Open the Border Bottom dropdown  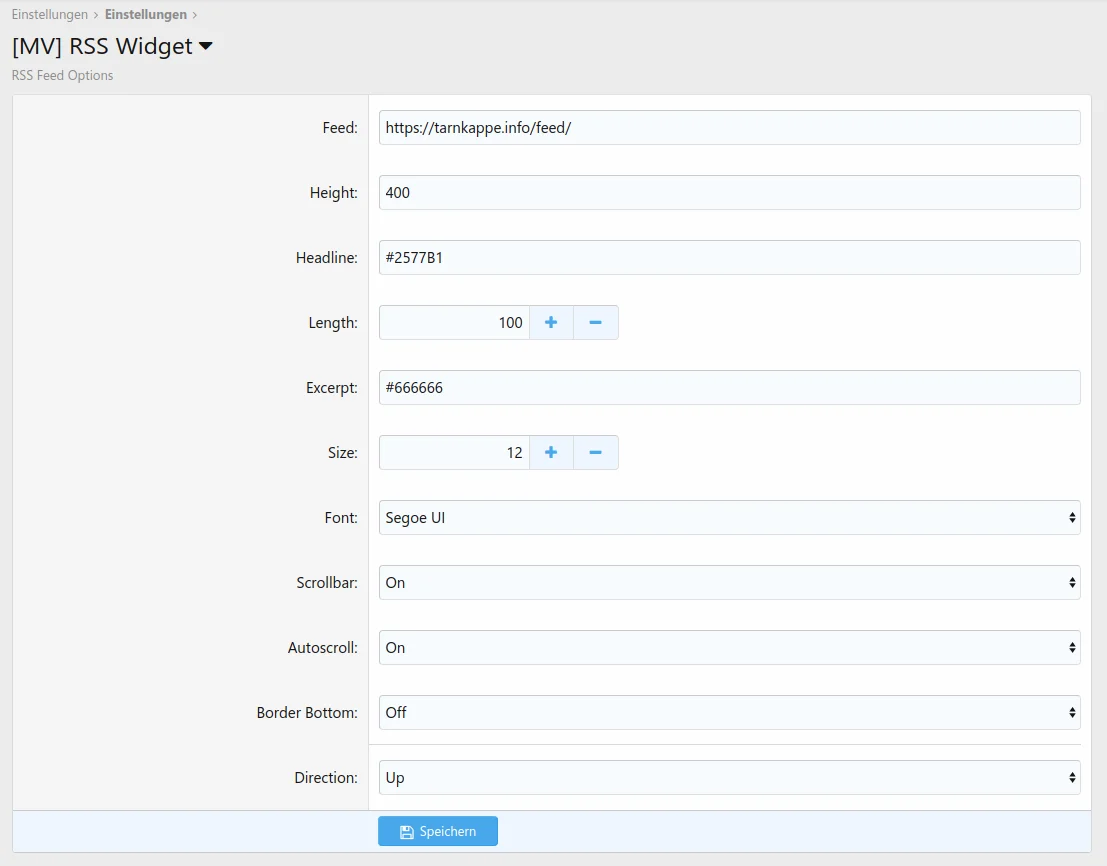[729, 713]
